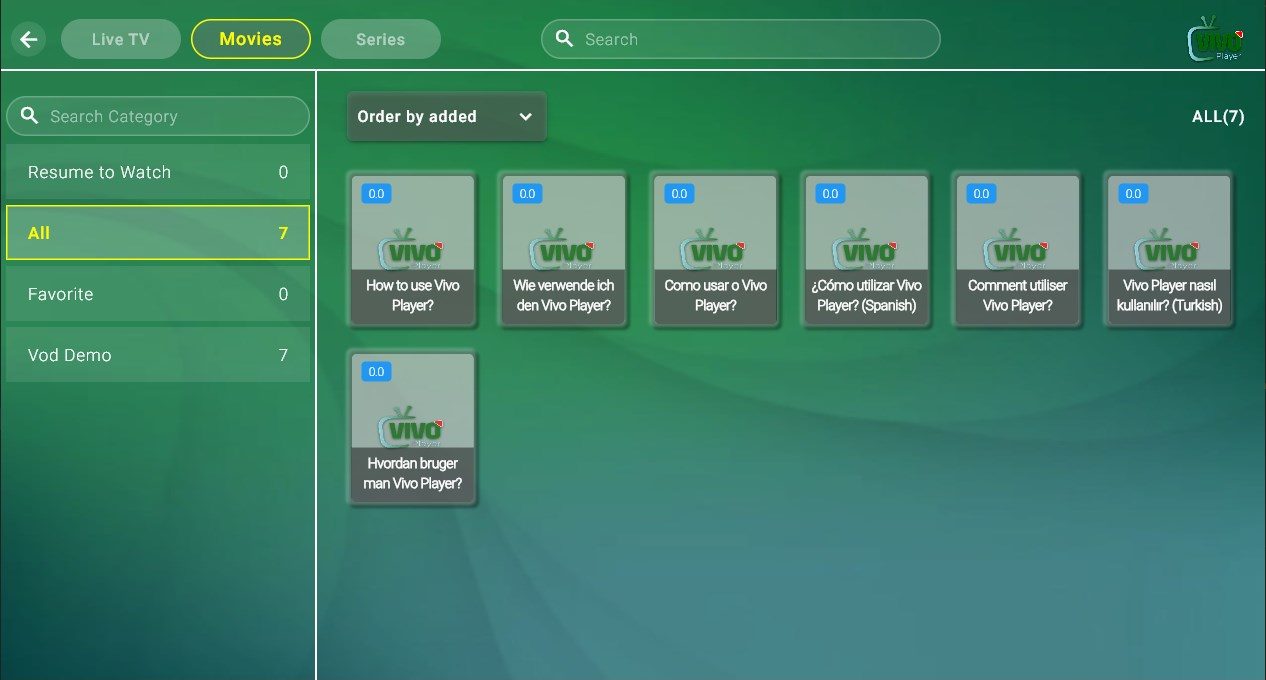Click the 0.0 rating badge on Wie verwende ich
The width and height of the screenshot is (1266, 680).
point(527,194)
